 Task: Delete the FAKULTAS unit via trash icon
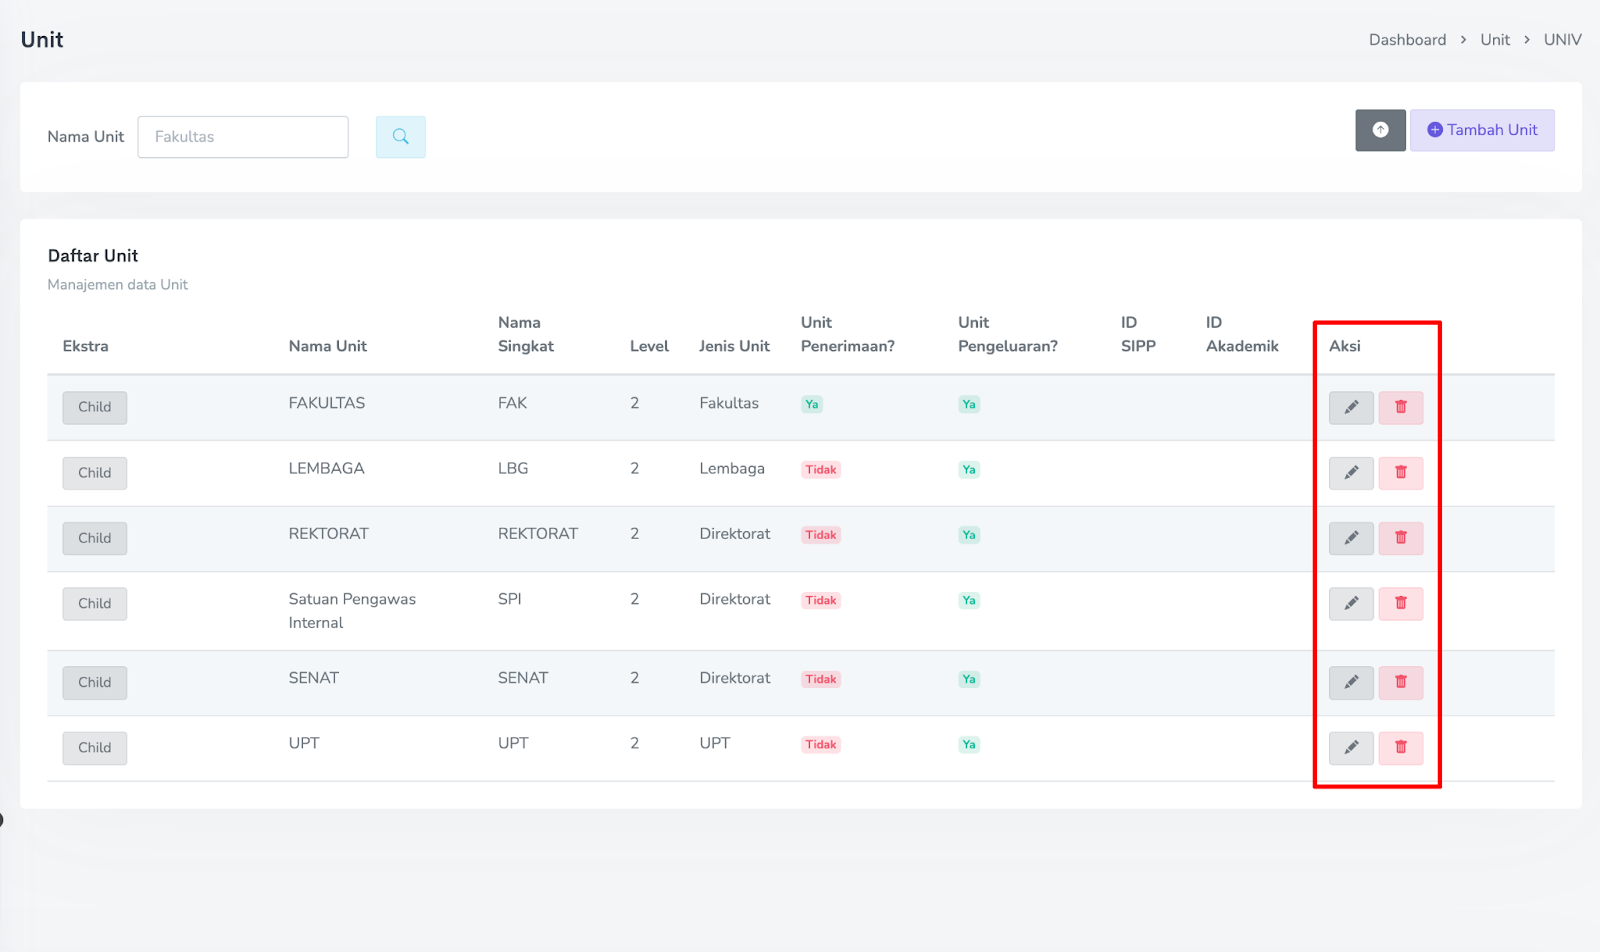point(1400,407)
